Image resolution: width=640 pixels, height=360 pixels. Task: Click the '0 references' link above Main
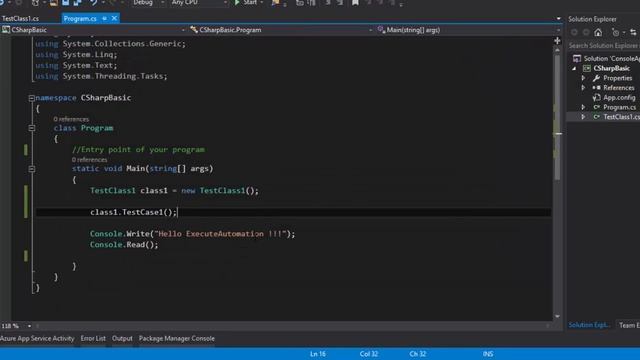click(89, 160)
